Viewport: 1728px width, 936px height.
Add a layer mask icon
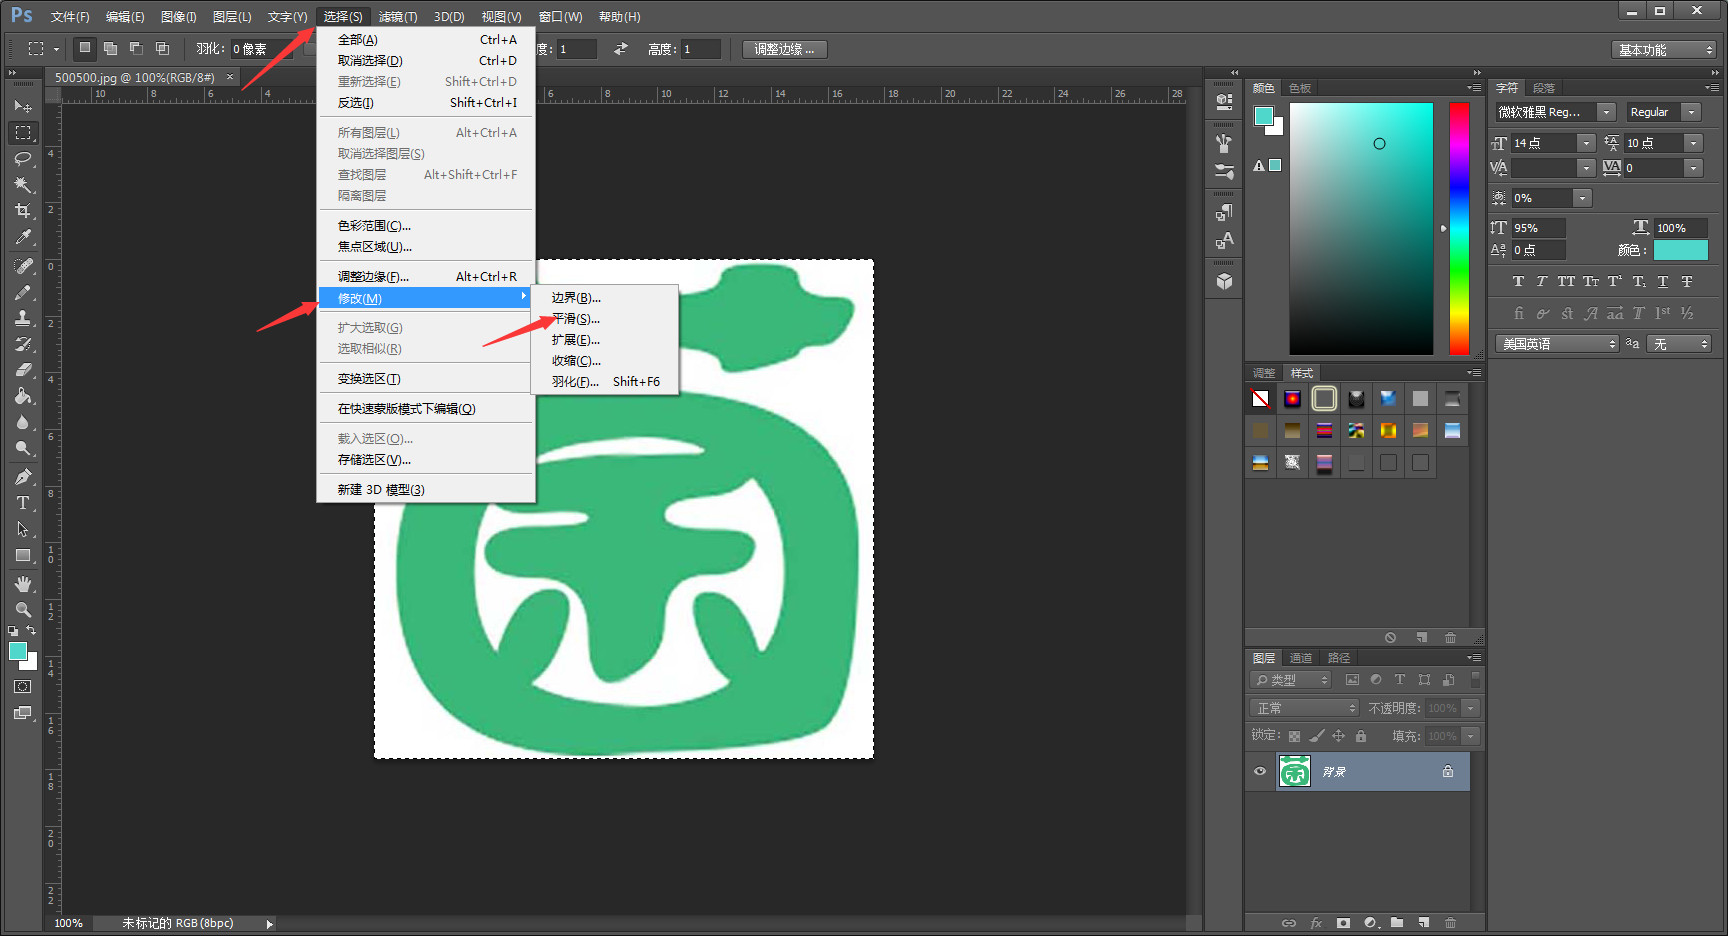[1343, 923]
